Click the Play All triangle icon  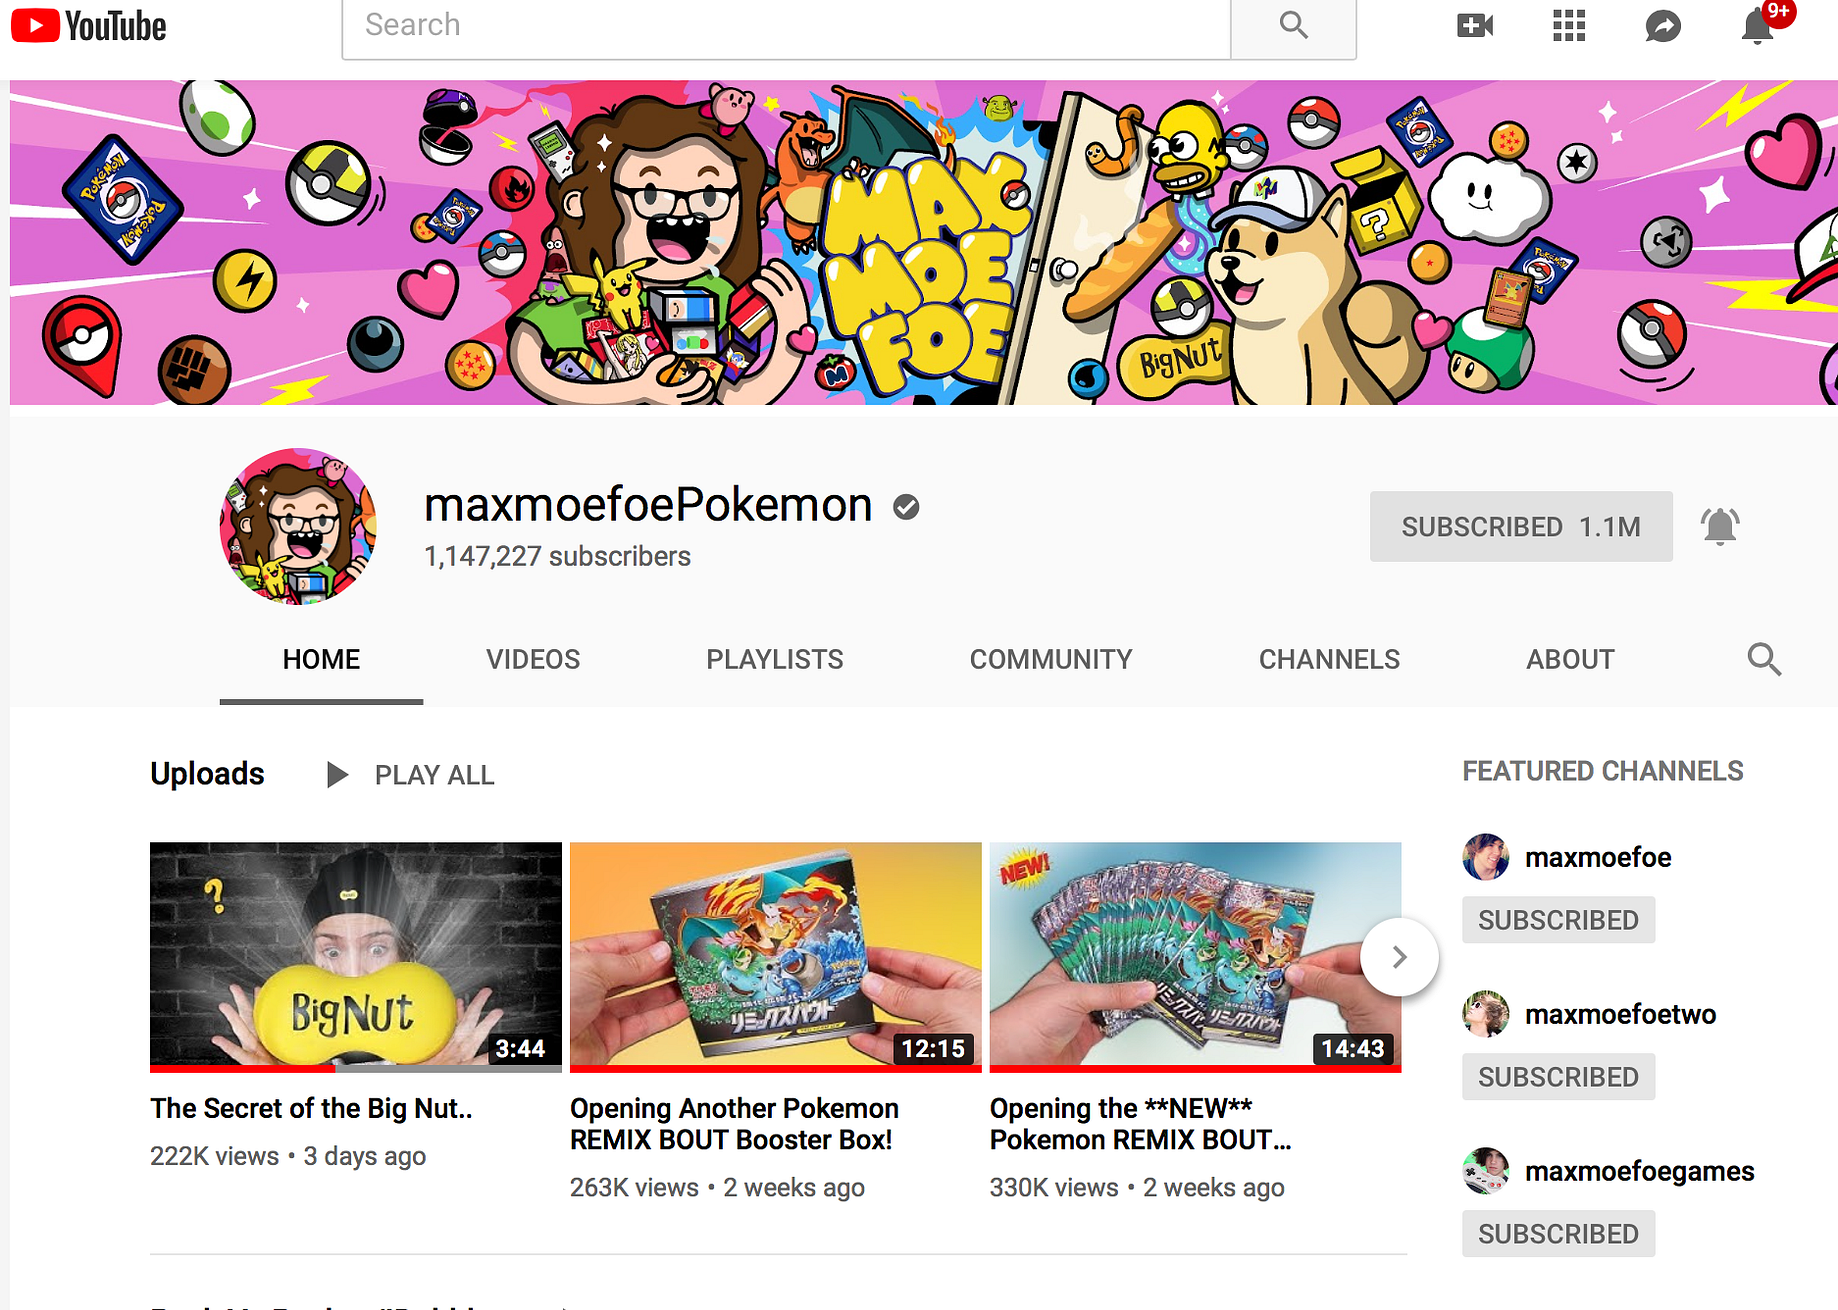tap(337, 775)
